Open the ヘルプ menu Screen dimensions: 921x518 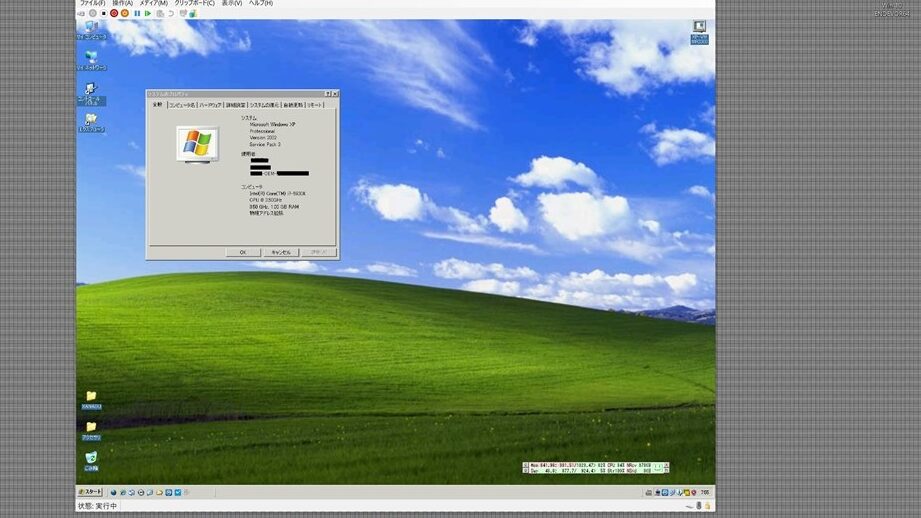click(x=261, y=3)
